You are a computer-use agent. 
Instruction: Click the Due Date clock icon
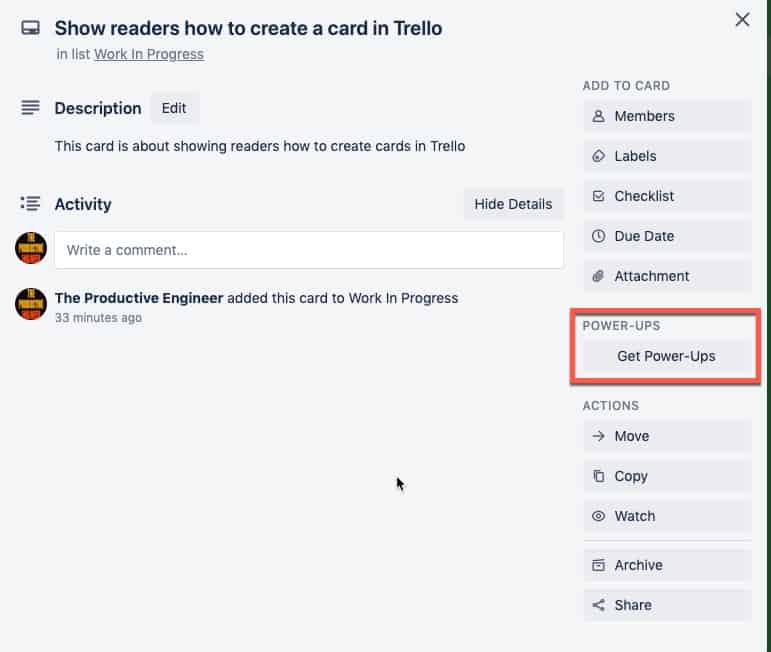click(598, 236)
